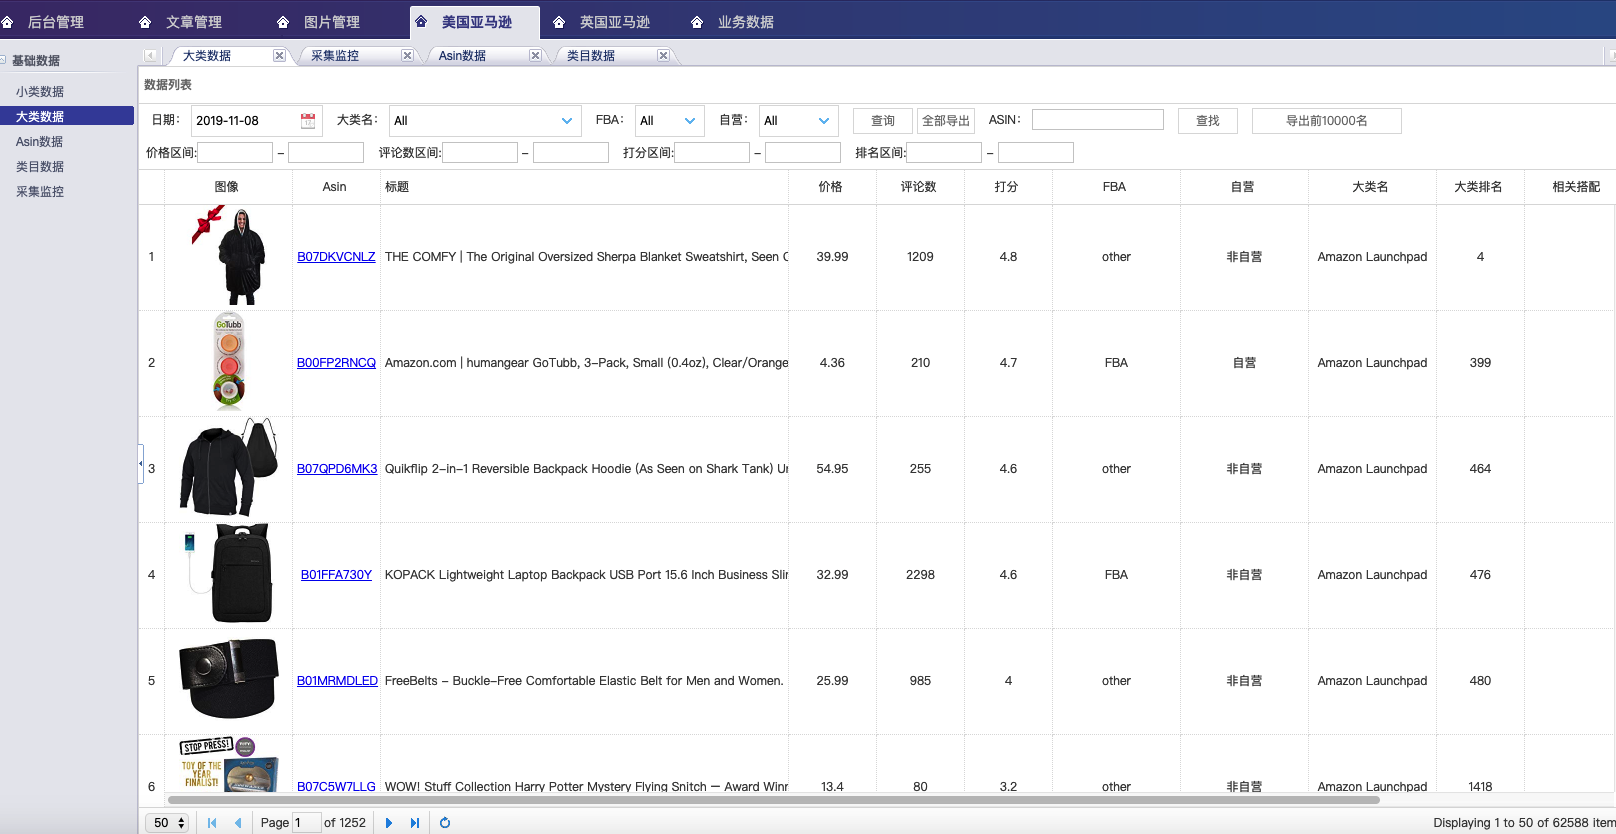Open the calendar date picker icon

pos(308,121)
